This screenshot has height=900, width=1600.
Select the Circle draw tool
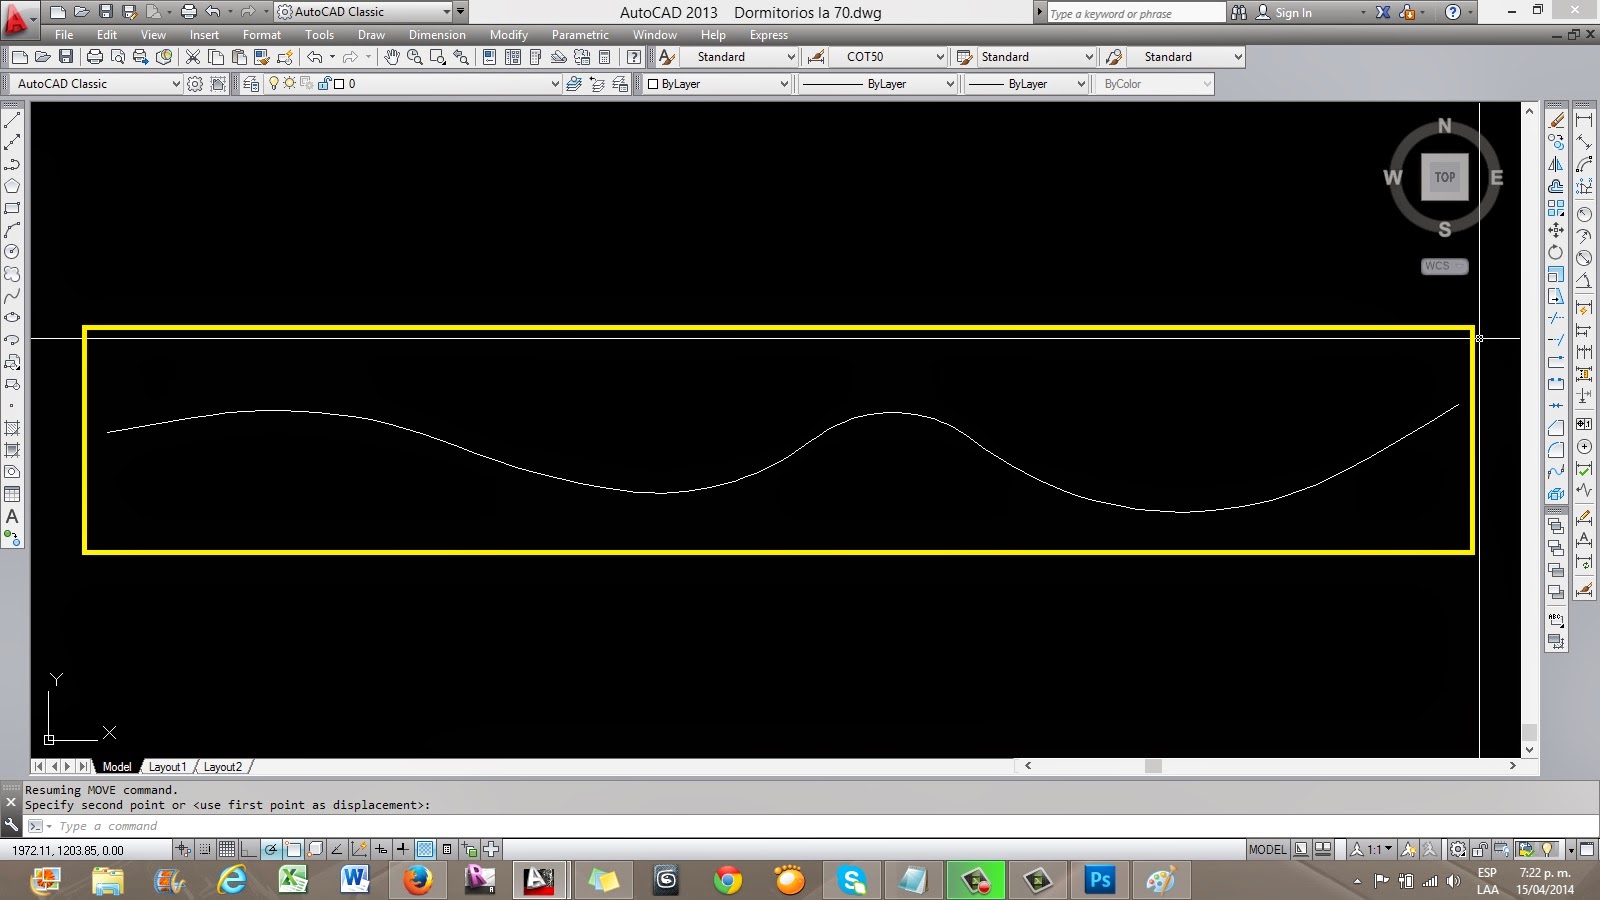tap(12, 252)
